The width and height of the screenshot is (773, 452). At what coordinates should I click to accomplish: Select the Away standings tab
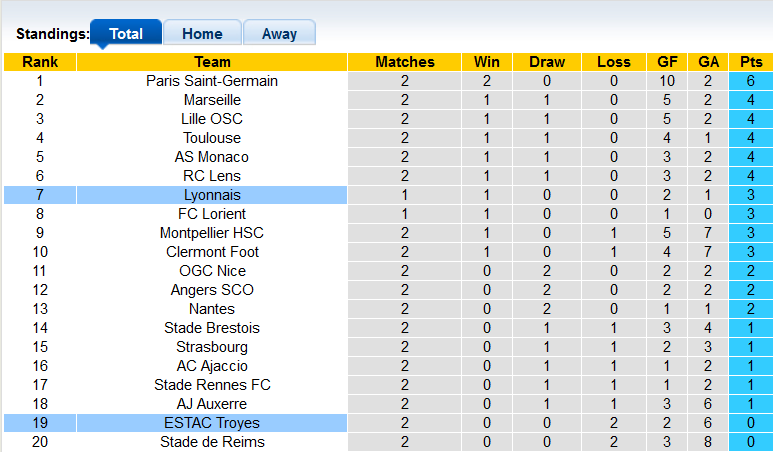(x=279, y=33)
